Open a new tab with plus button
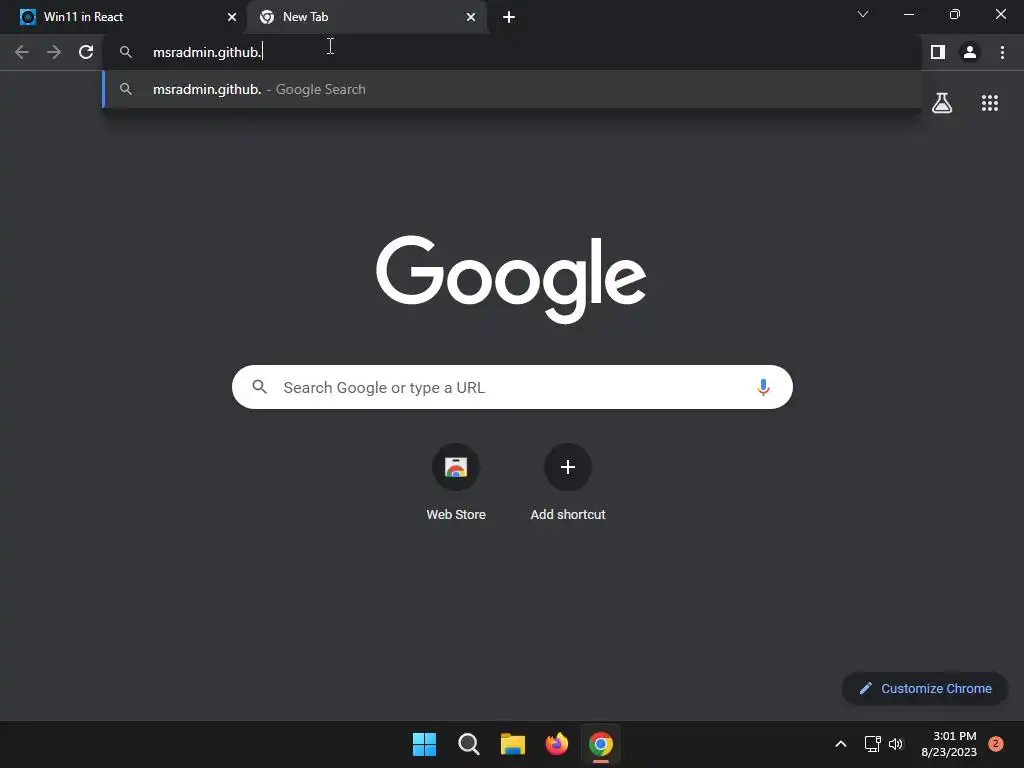 (509, 17)
